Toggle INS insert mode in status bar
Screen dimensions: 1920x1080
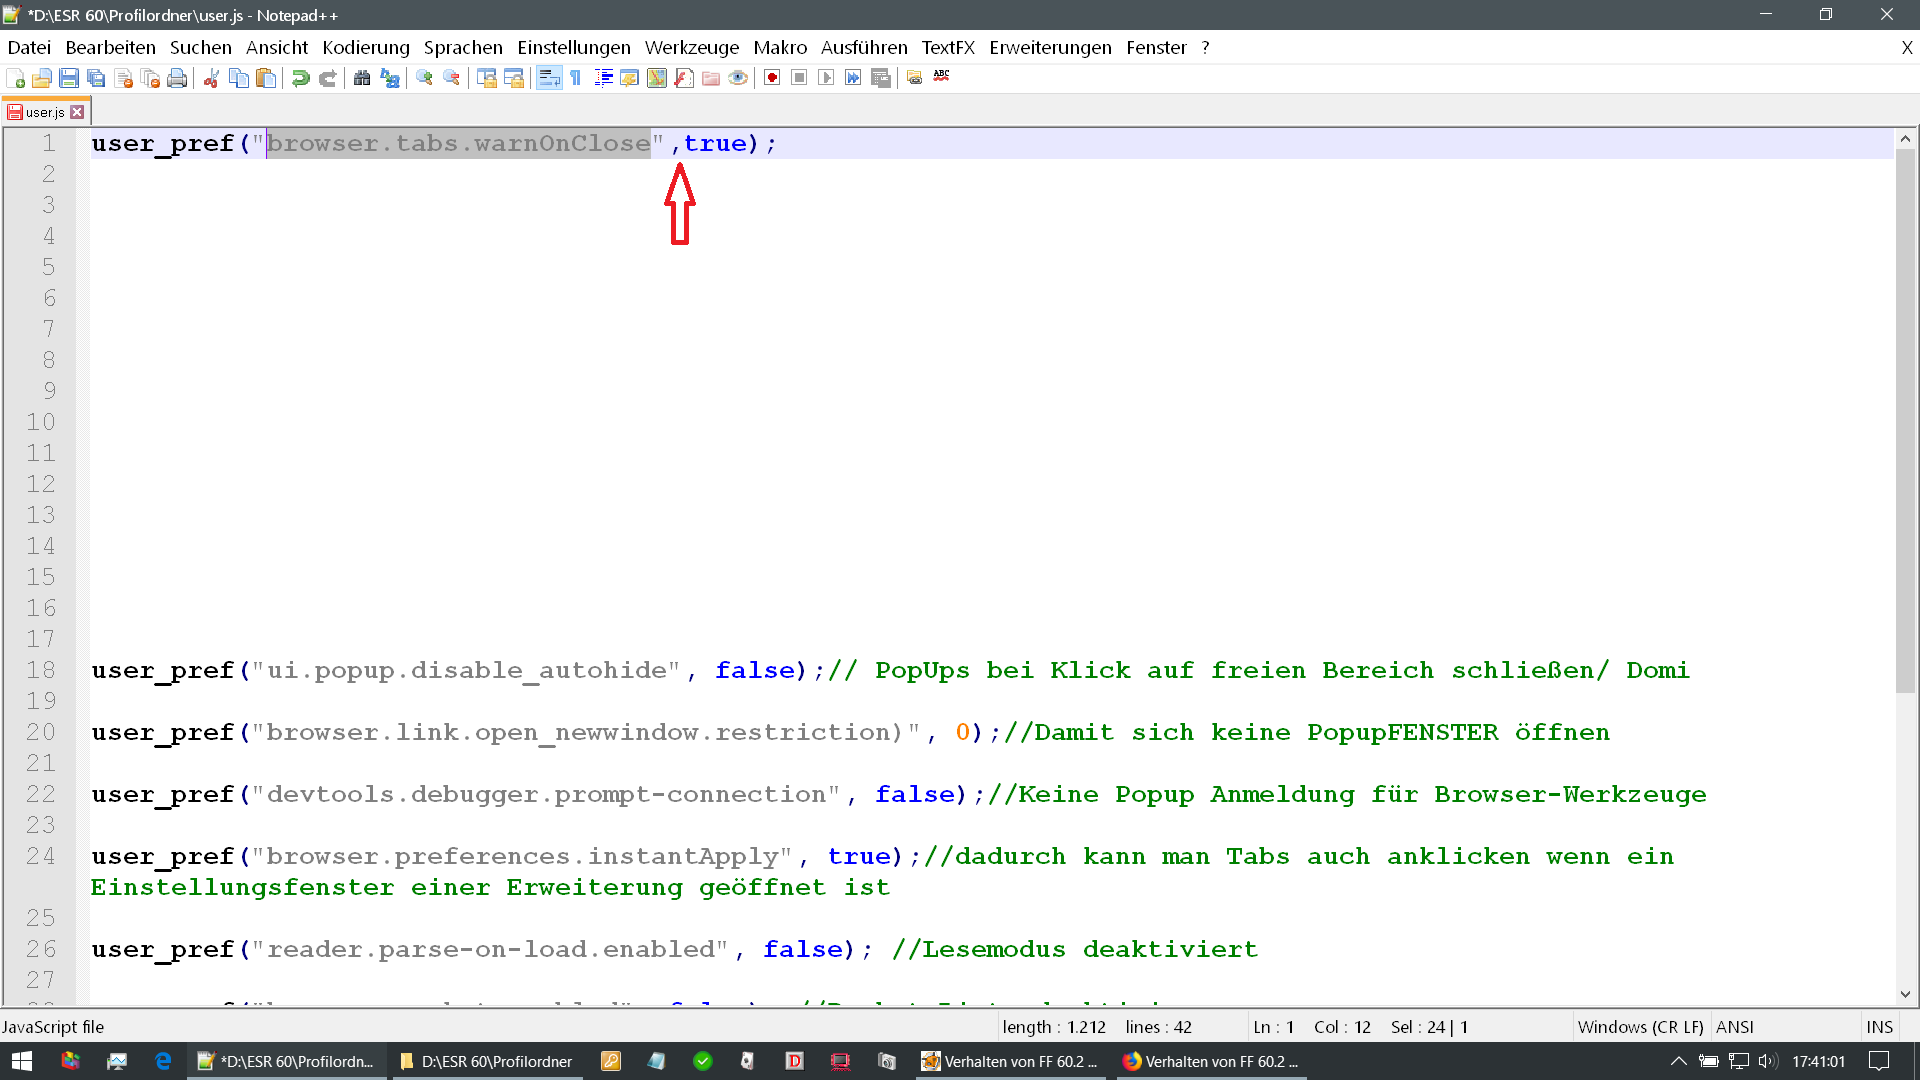tap(1879, 1027)
